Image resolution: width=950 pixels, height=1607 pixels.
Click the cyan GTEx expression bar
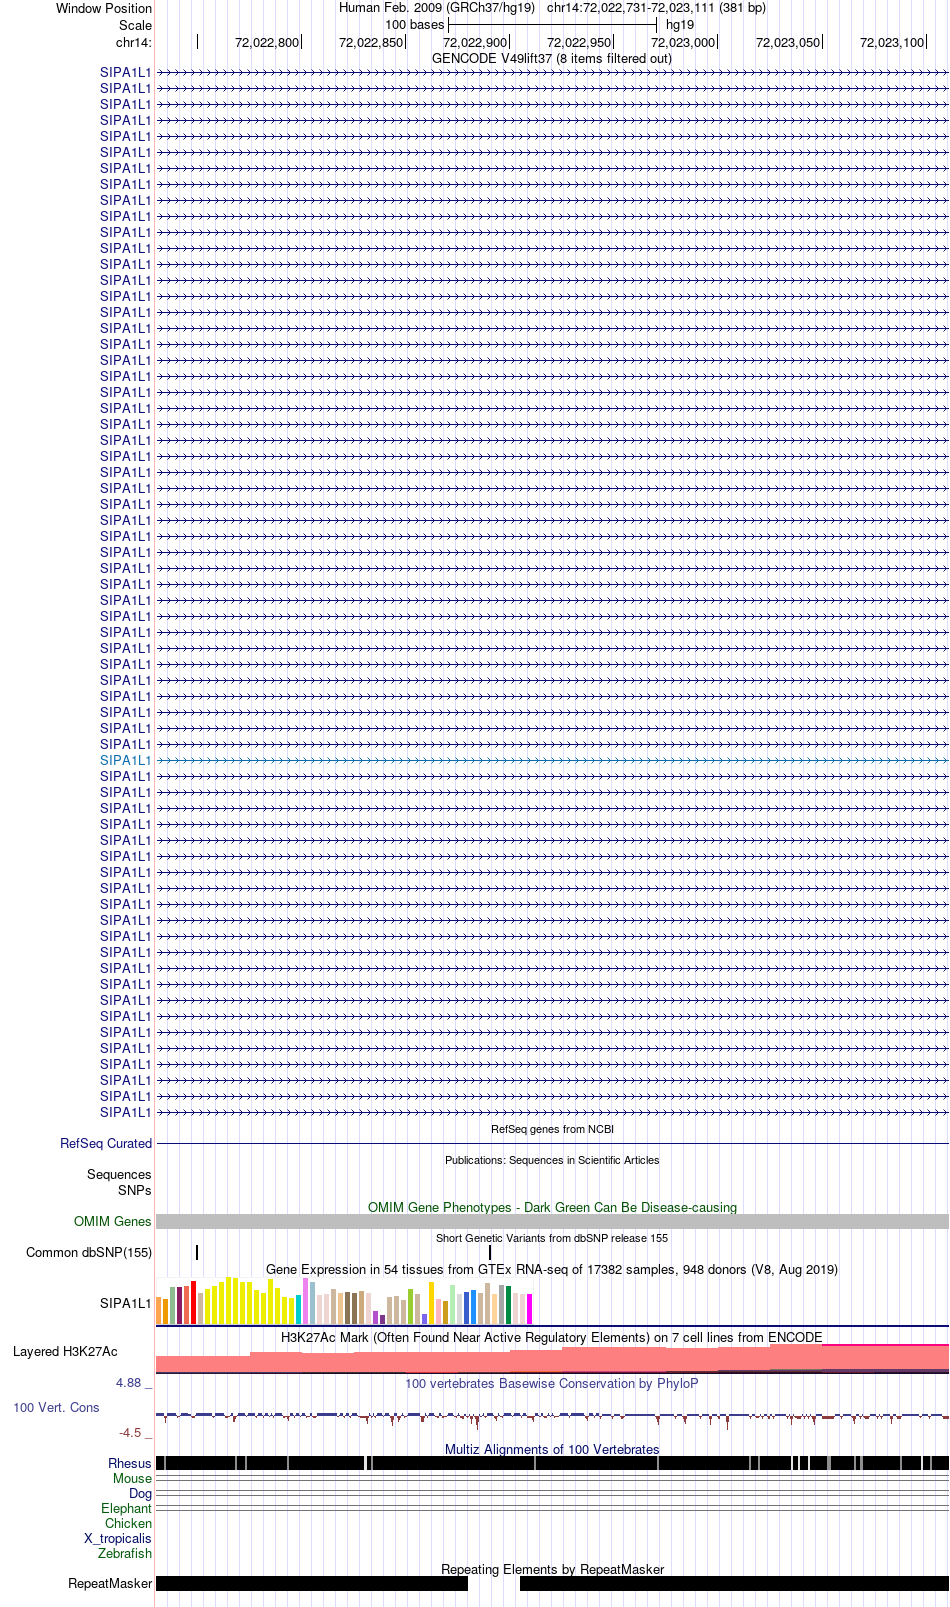(x=298, y=1310)
